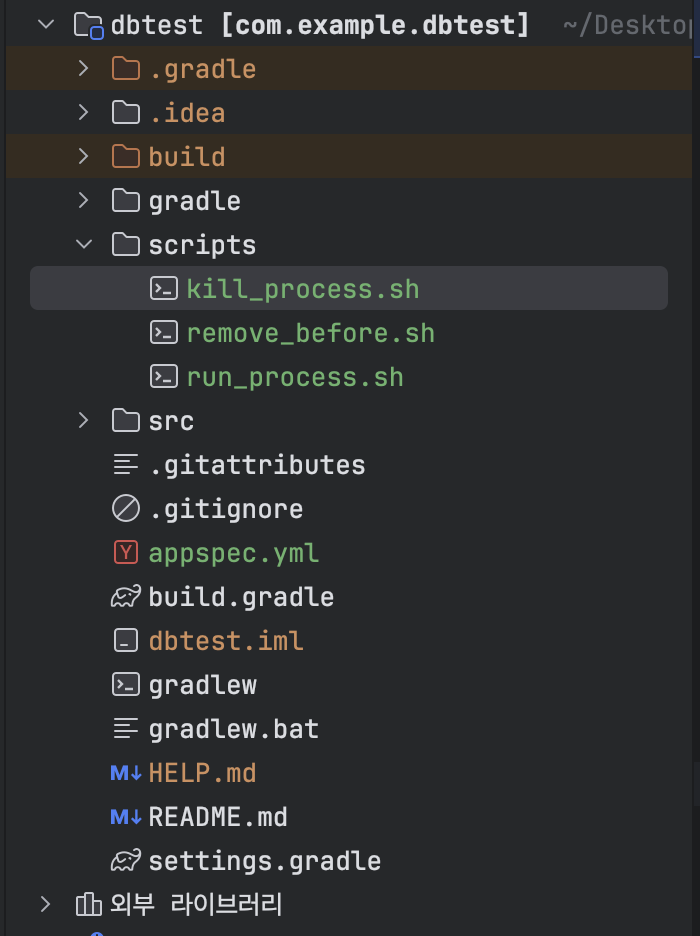This screenshot has width=700, height=936.
Task: Expand the src folder chevron
Action: click(x=84, y=421)
